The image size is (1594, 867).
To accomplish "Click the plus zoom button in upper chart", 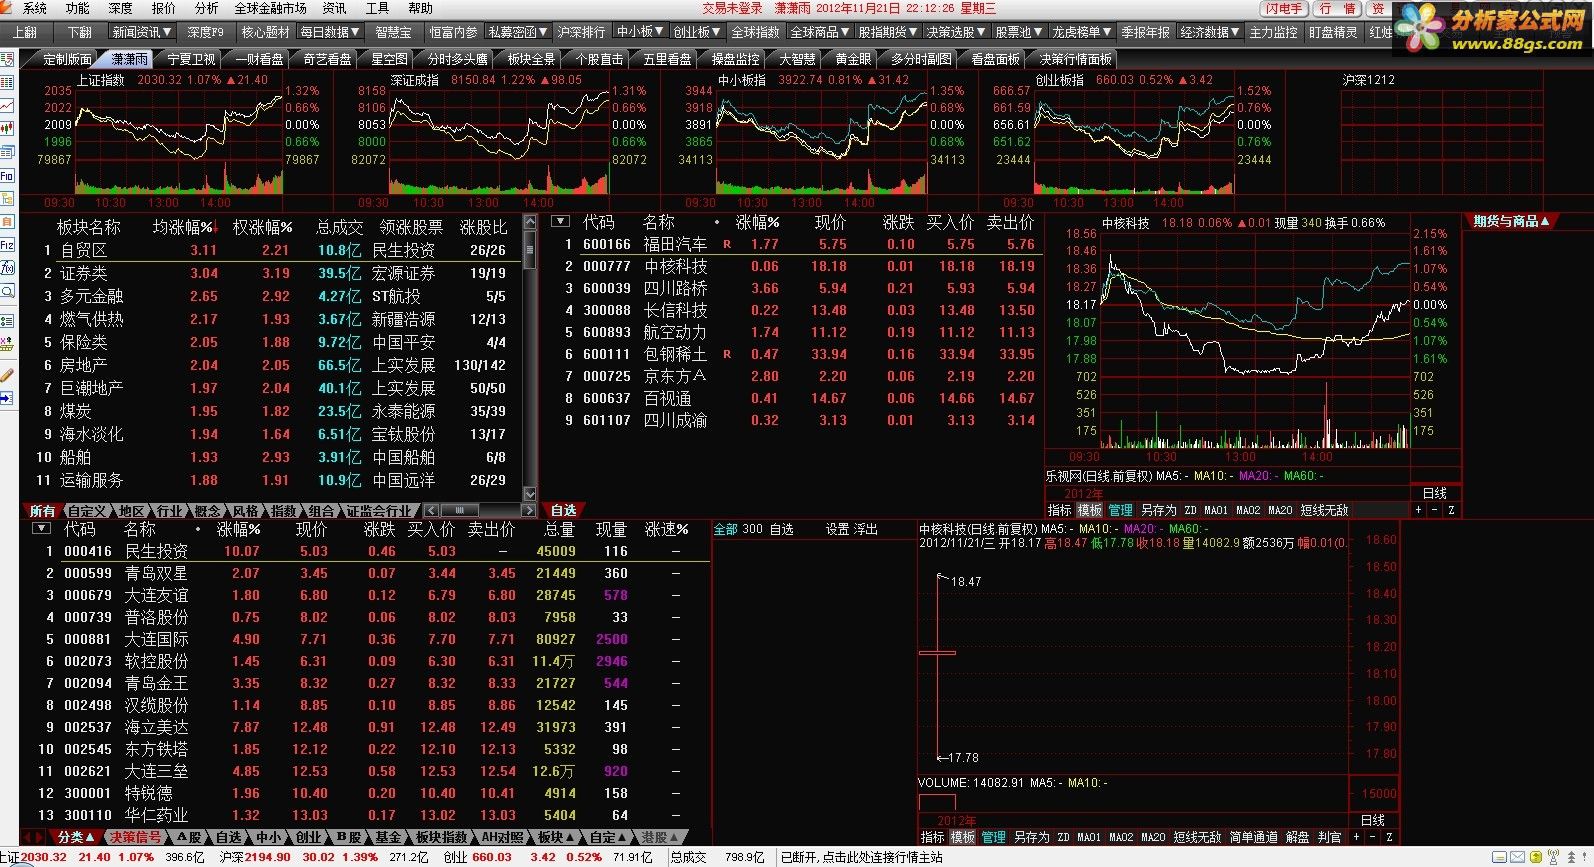I will tap(1418, 510).
